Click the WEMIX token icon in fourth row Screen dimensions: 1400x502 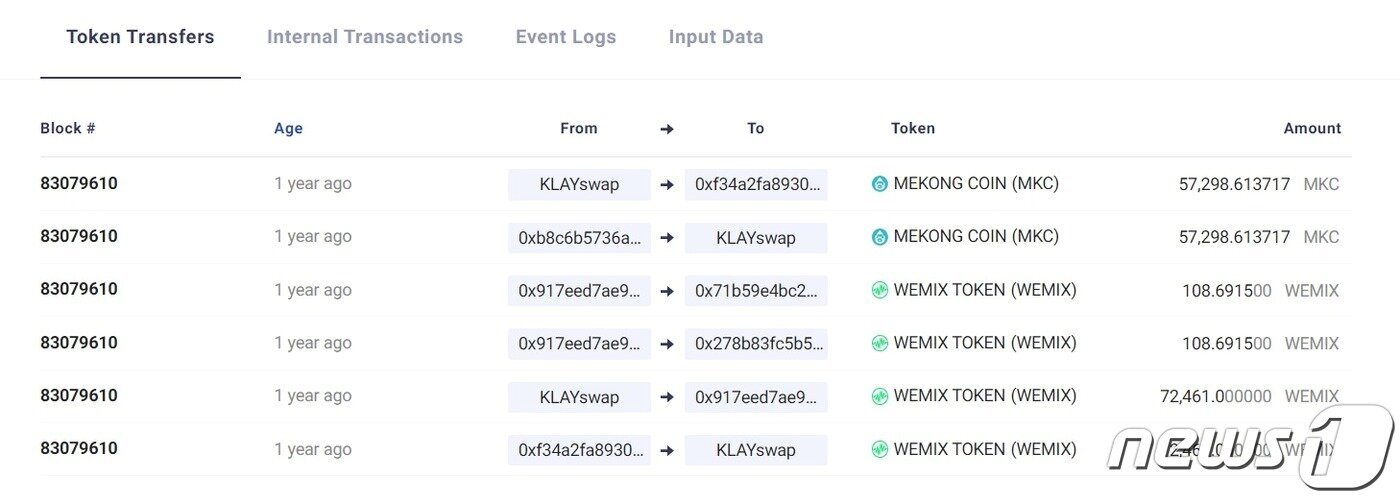coord(880,343)
